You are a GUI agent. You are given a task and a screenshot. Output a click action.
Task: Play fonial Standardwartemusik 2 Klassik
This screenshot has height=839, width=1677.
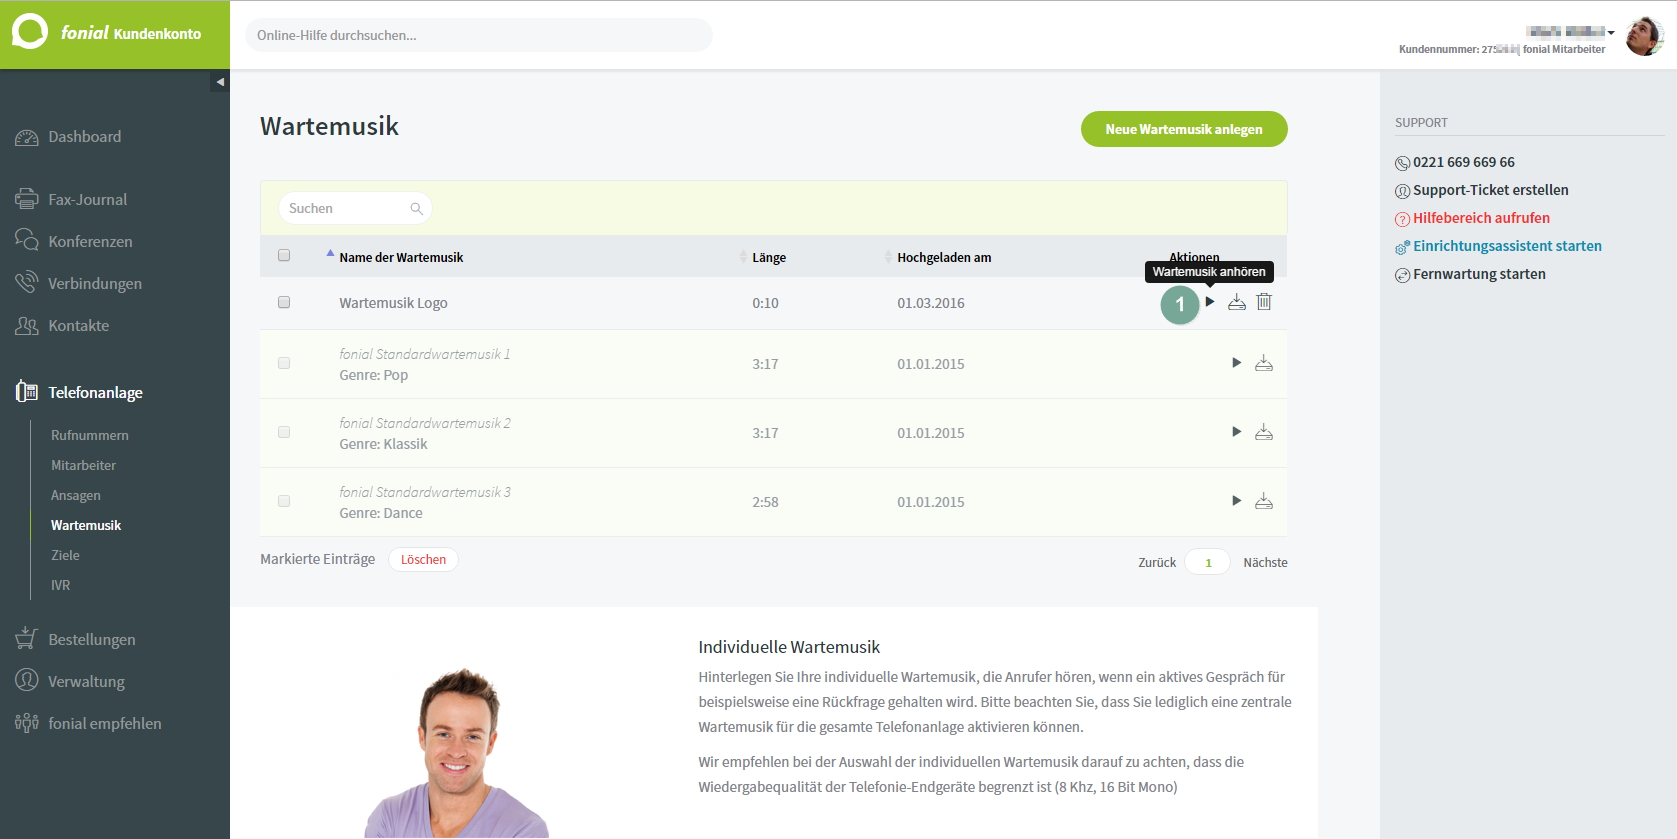[1237, 432]
